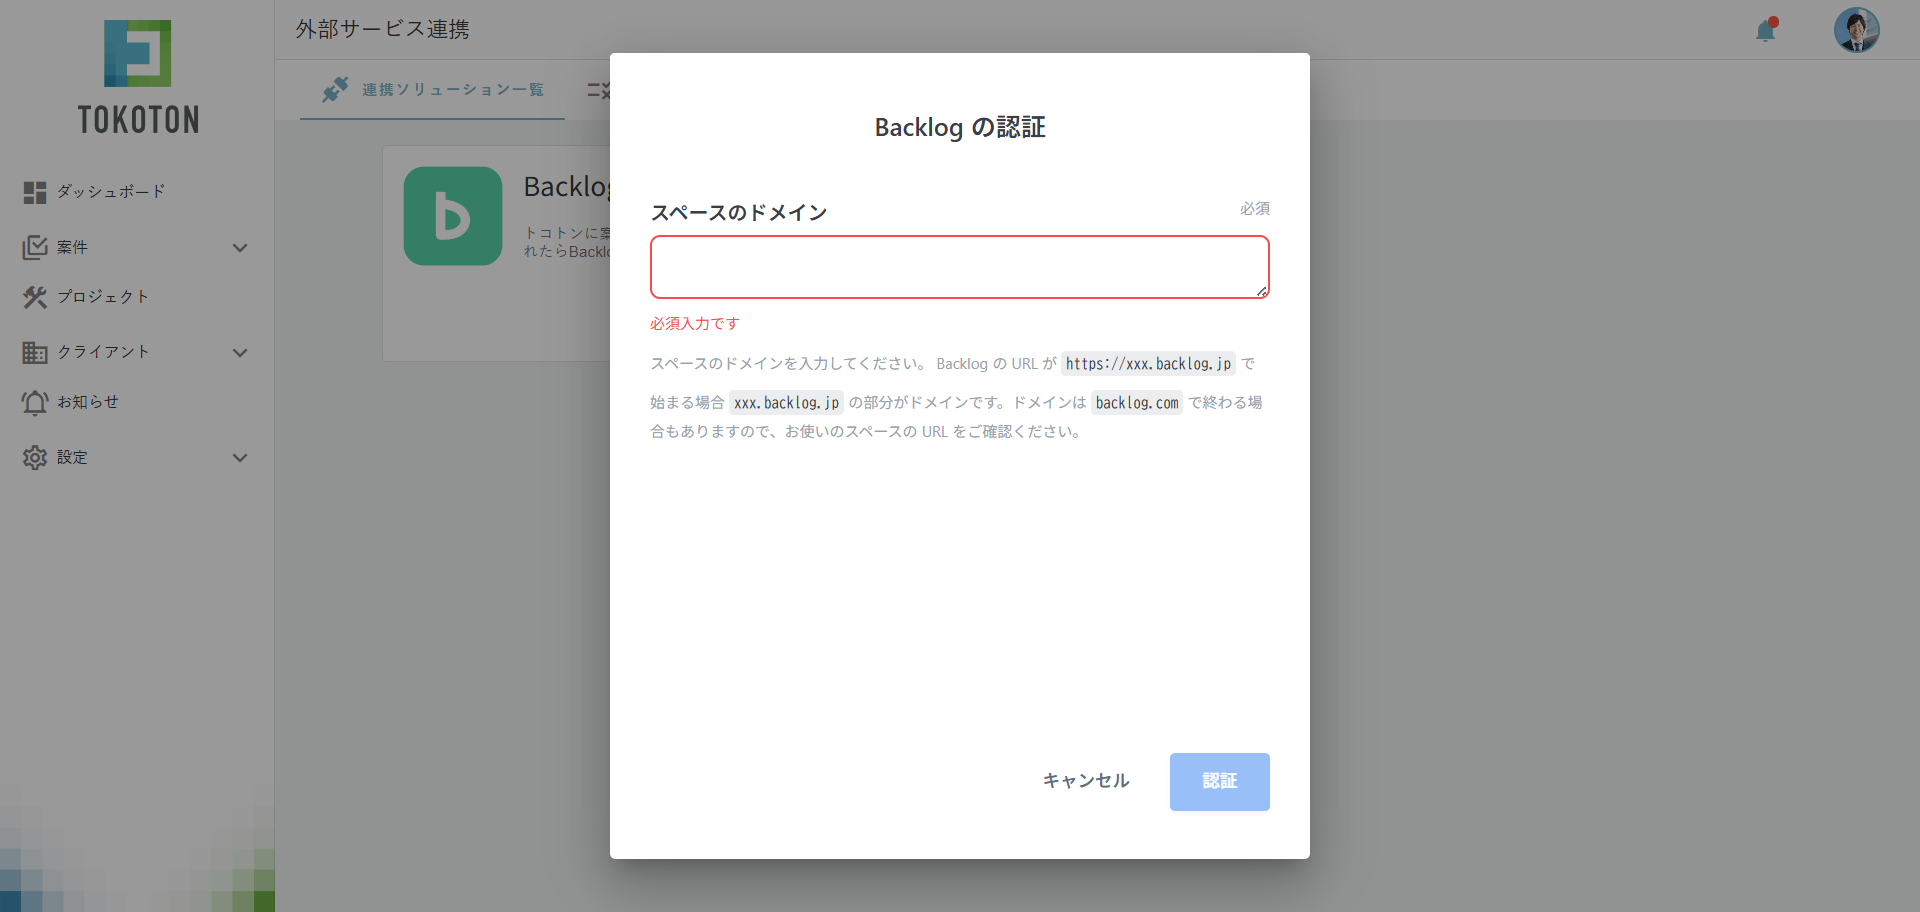Open the お知らせ bell icon in sidebar

pos(35,402)
